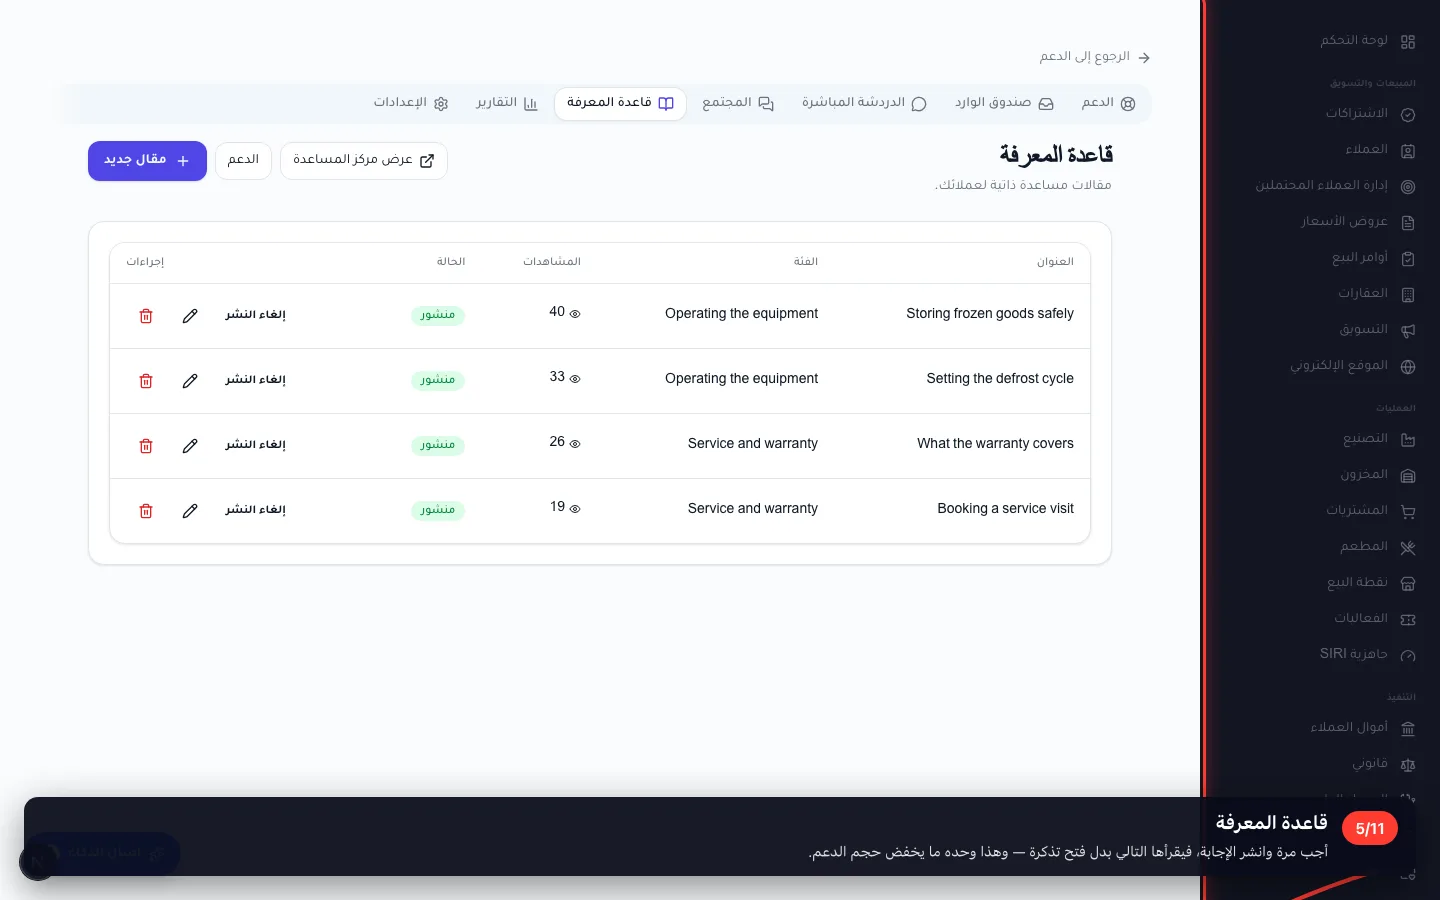
Task: Switch to the الدعم tab in tab bar
Action: (x=1109, y=103)
